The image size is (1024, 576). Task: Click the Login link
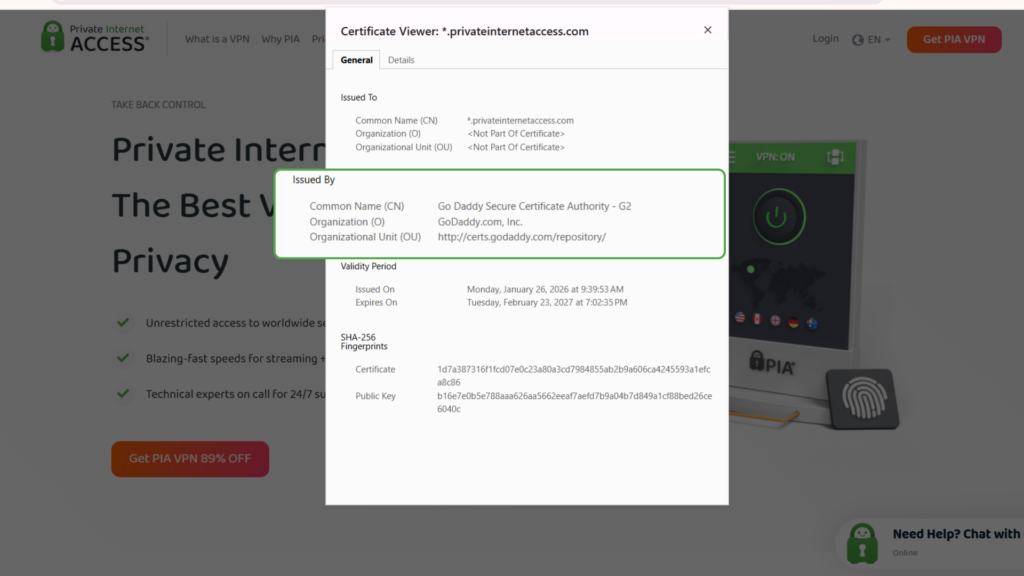click(825, 39)
